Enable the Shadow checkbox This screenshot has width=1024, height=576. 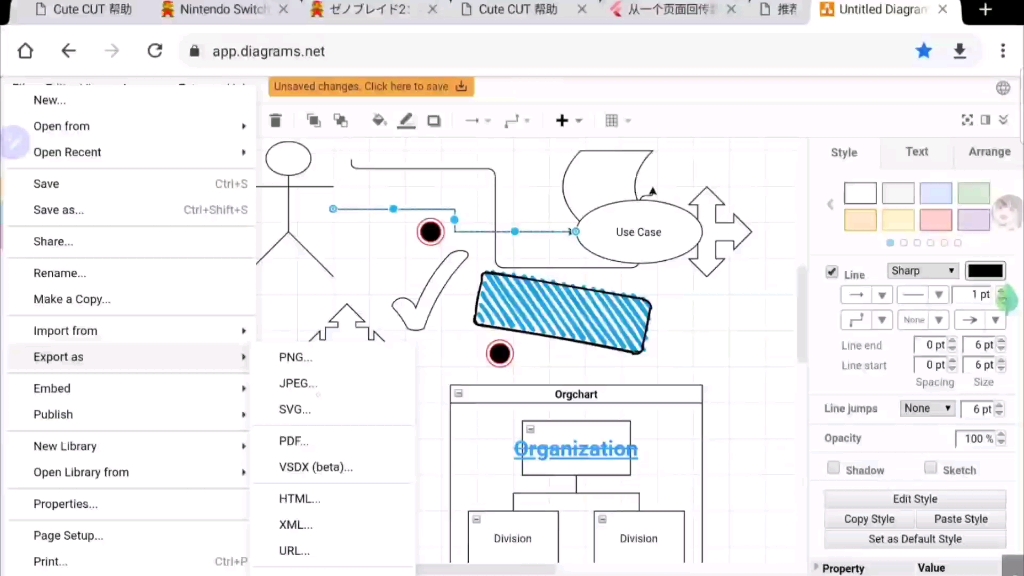coord(833,468)
